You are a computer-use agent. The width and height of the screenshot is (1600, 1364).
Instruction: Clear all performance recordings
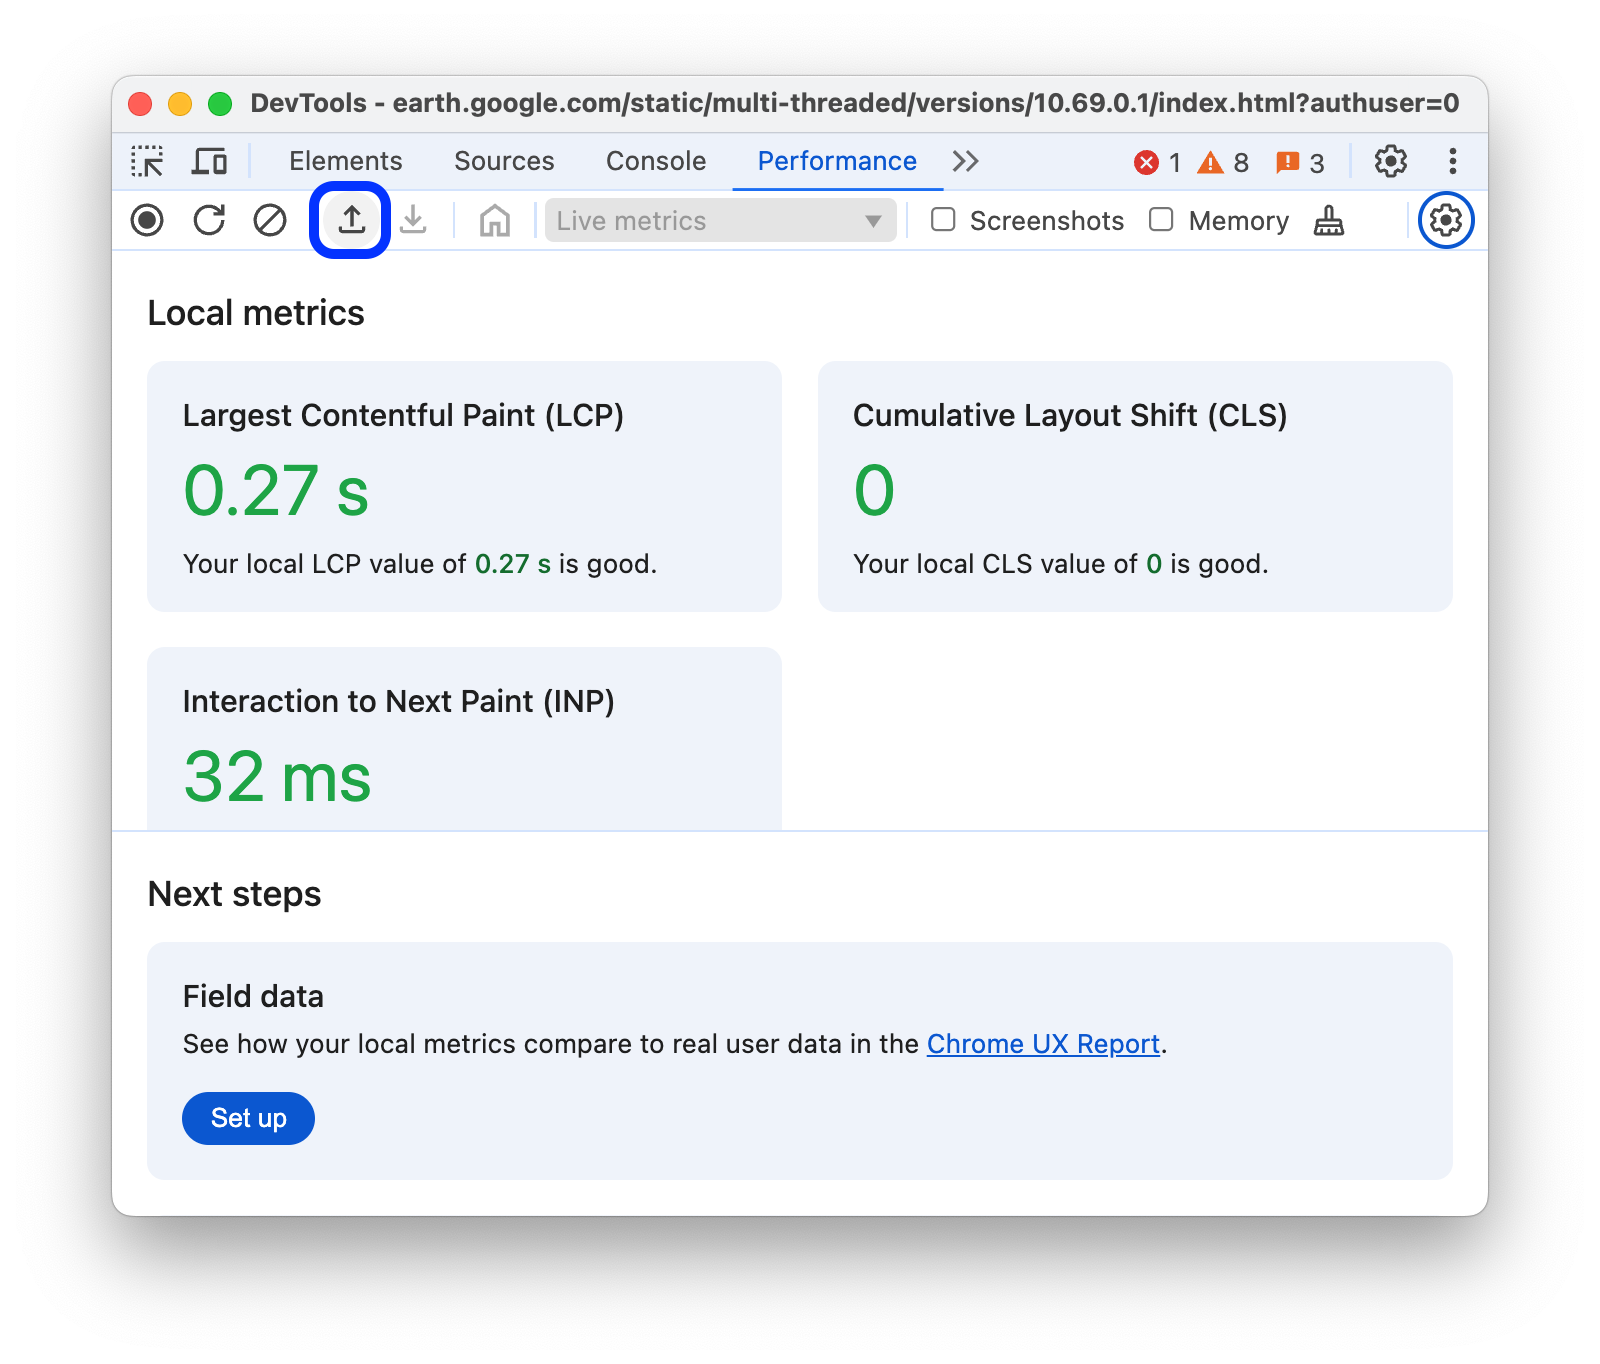click(x=271, y=221)
